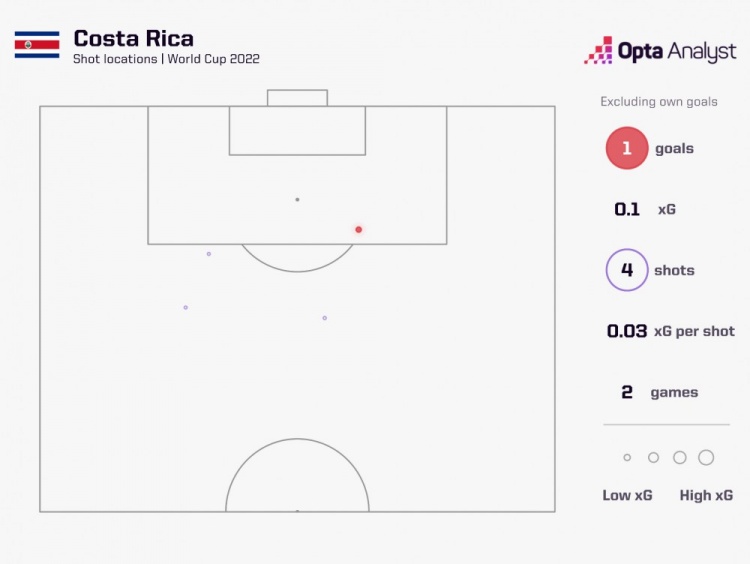Select the purple shot nearest the penalty arc

pos(209,254)
